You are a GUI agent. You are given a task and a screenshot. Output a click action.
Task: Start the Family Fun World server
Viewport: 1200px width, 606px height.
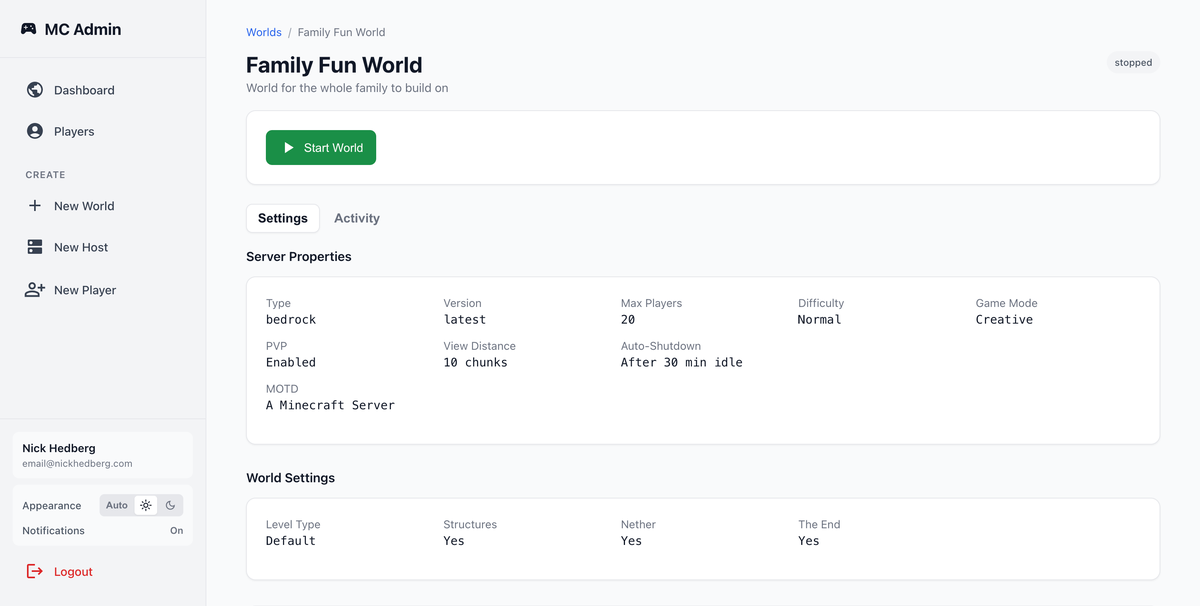point(321,147)
